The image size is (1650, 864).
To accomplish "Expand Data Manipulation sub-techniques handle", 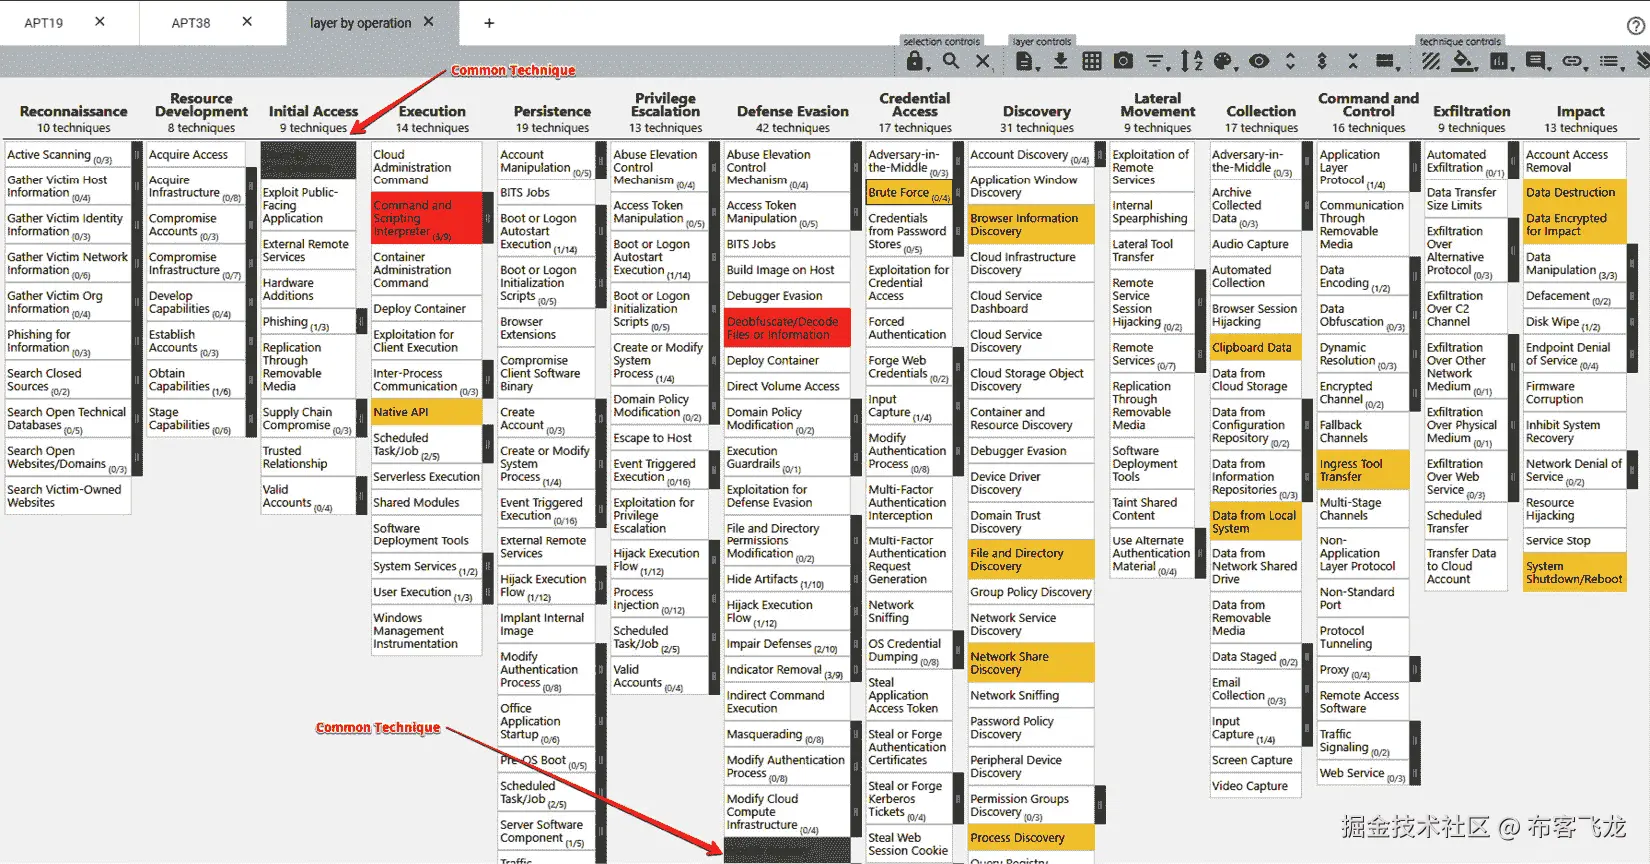I will tap(1632, 264).
